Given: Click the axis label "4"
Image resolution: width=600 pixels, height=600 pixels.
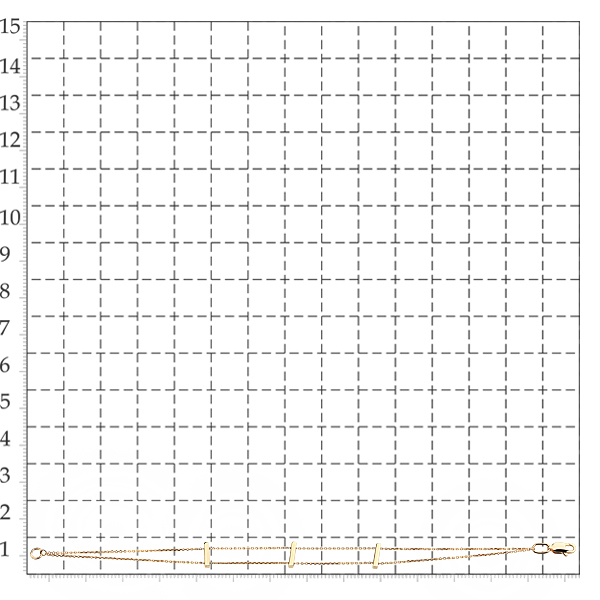Looking at the screenshot, I should (x=5, y=439).
